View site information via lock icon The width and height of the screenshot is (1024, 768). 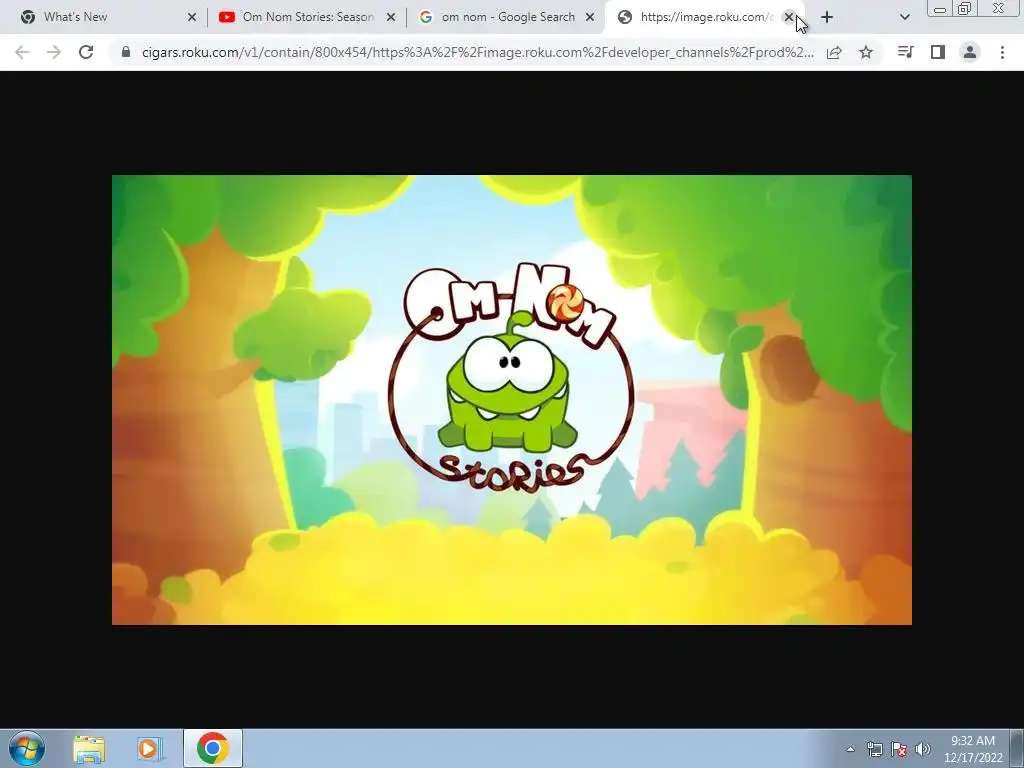point(126,52)
